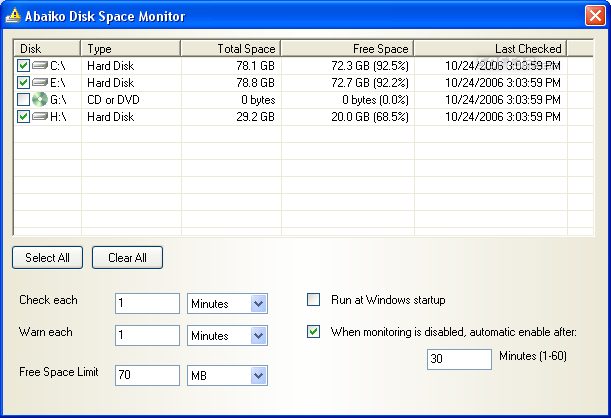Click the 20.0 GB (68.5%) free space cell

(x=370, y=116)
